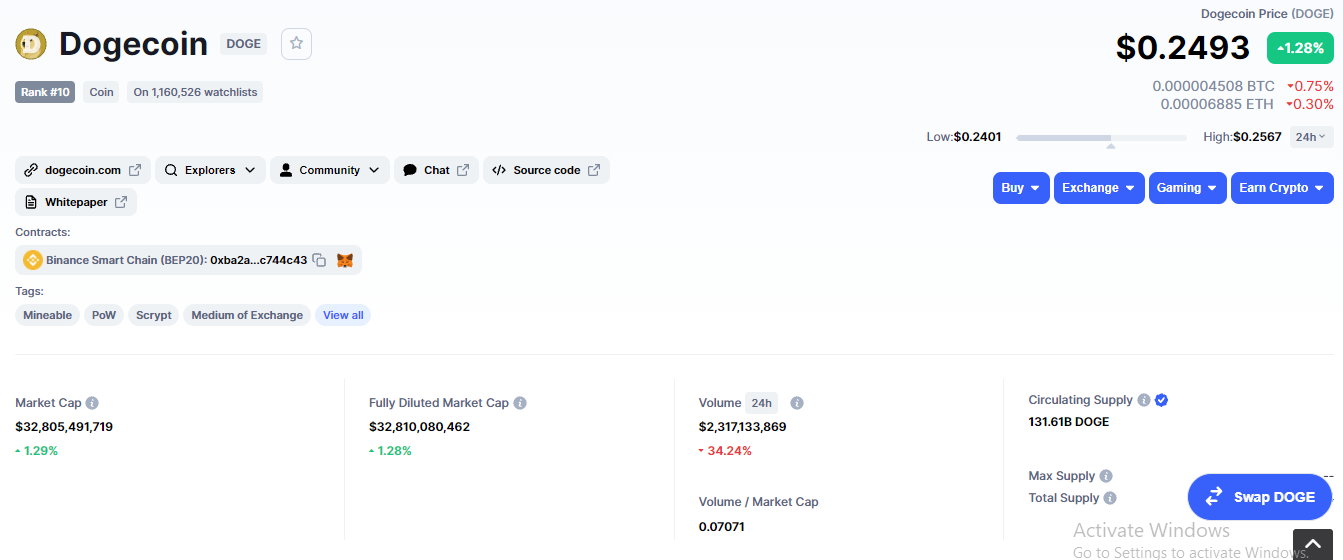
Task: Click the Dogecoin logo icon
Action: point(31,44)
